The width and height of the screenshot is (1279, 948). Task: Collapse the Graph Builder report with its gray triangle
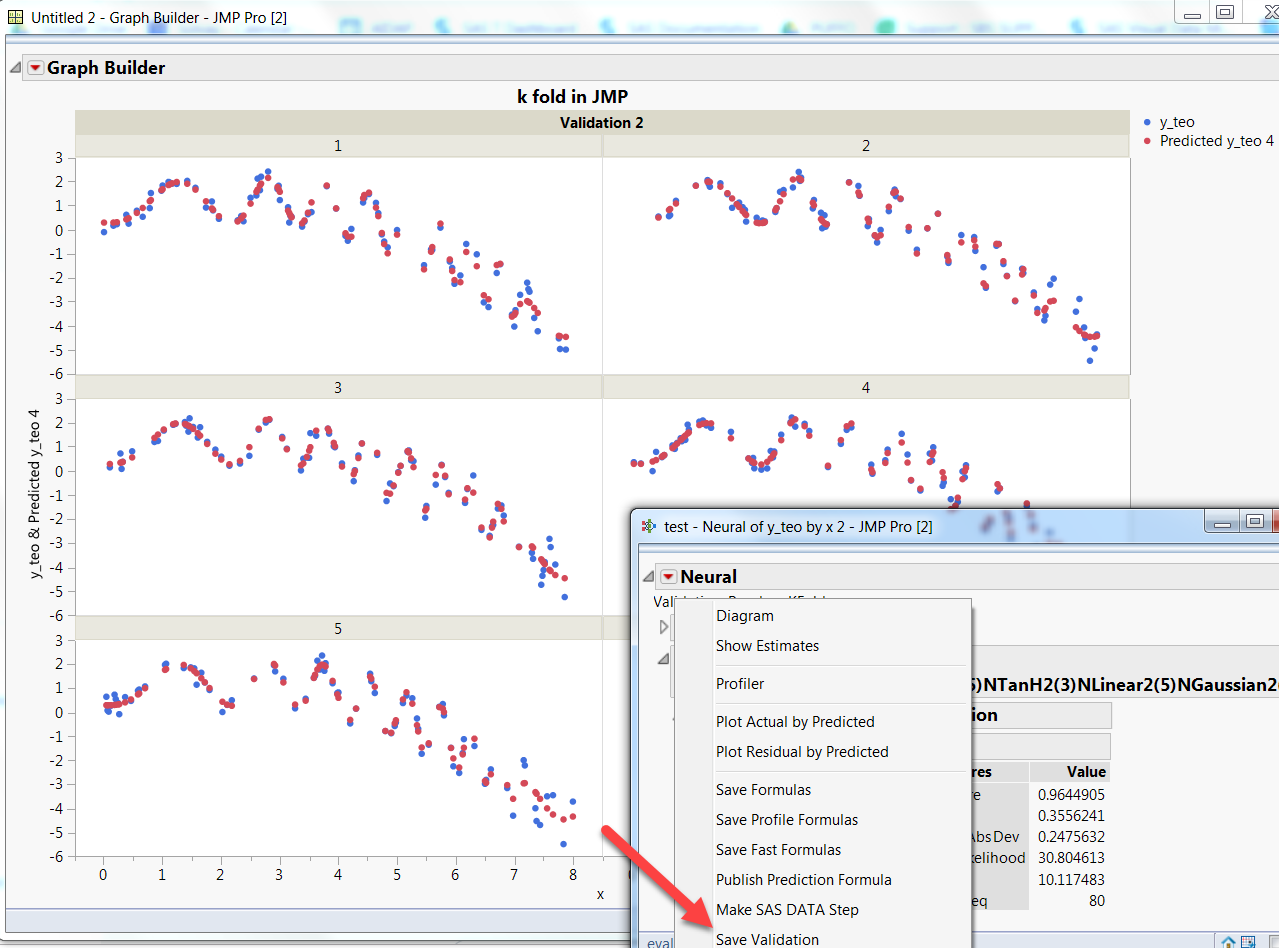14,68
